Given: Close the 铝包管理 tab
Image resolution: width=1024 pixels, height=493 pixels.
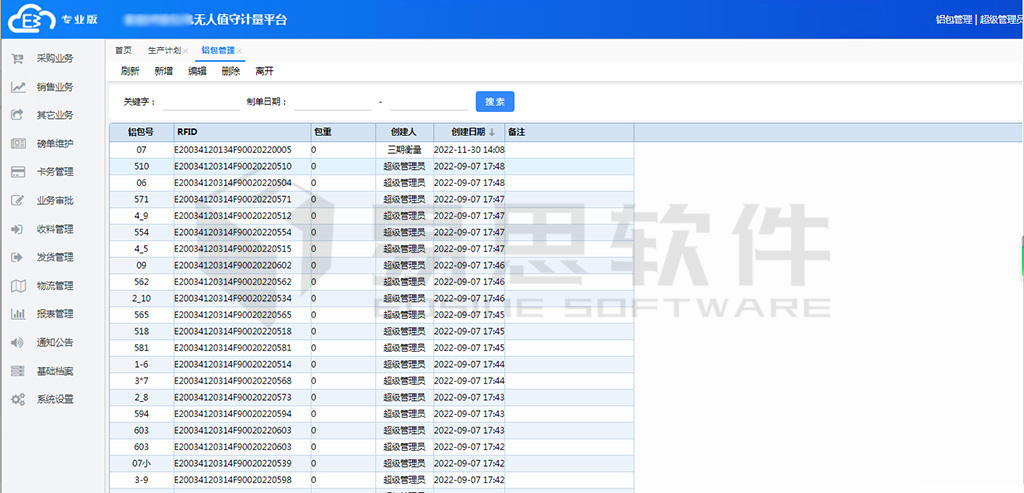Looking at the screenshot, I should click(240, 50).
